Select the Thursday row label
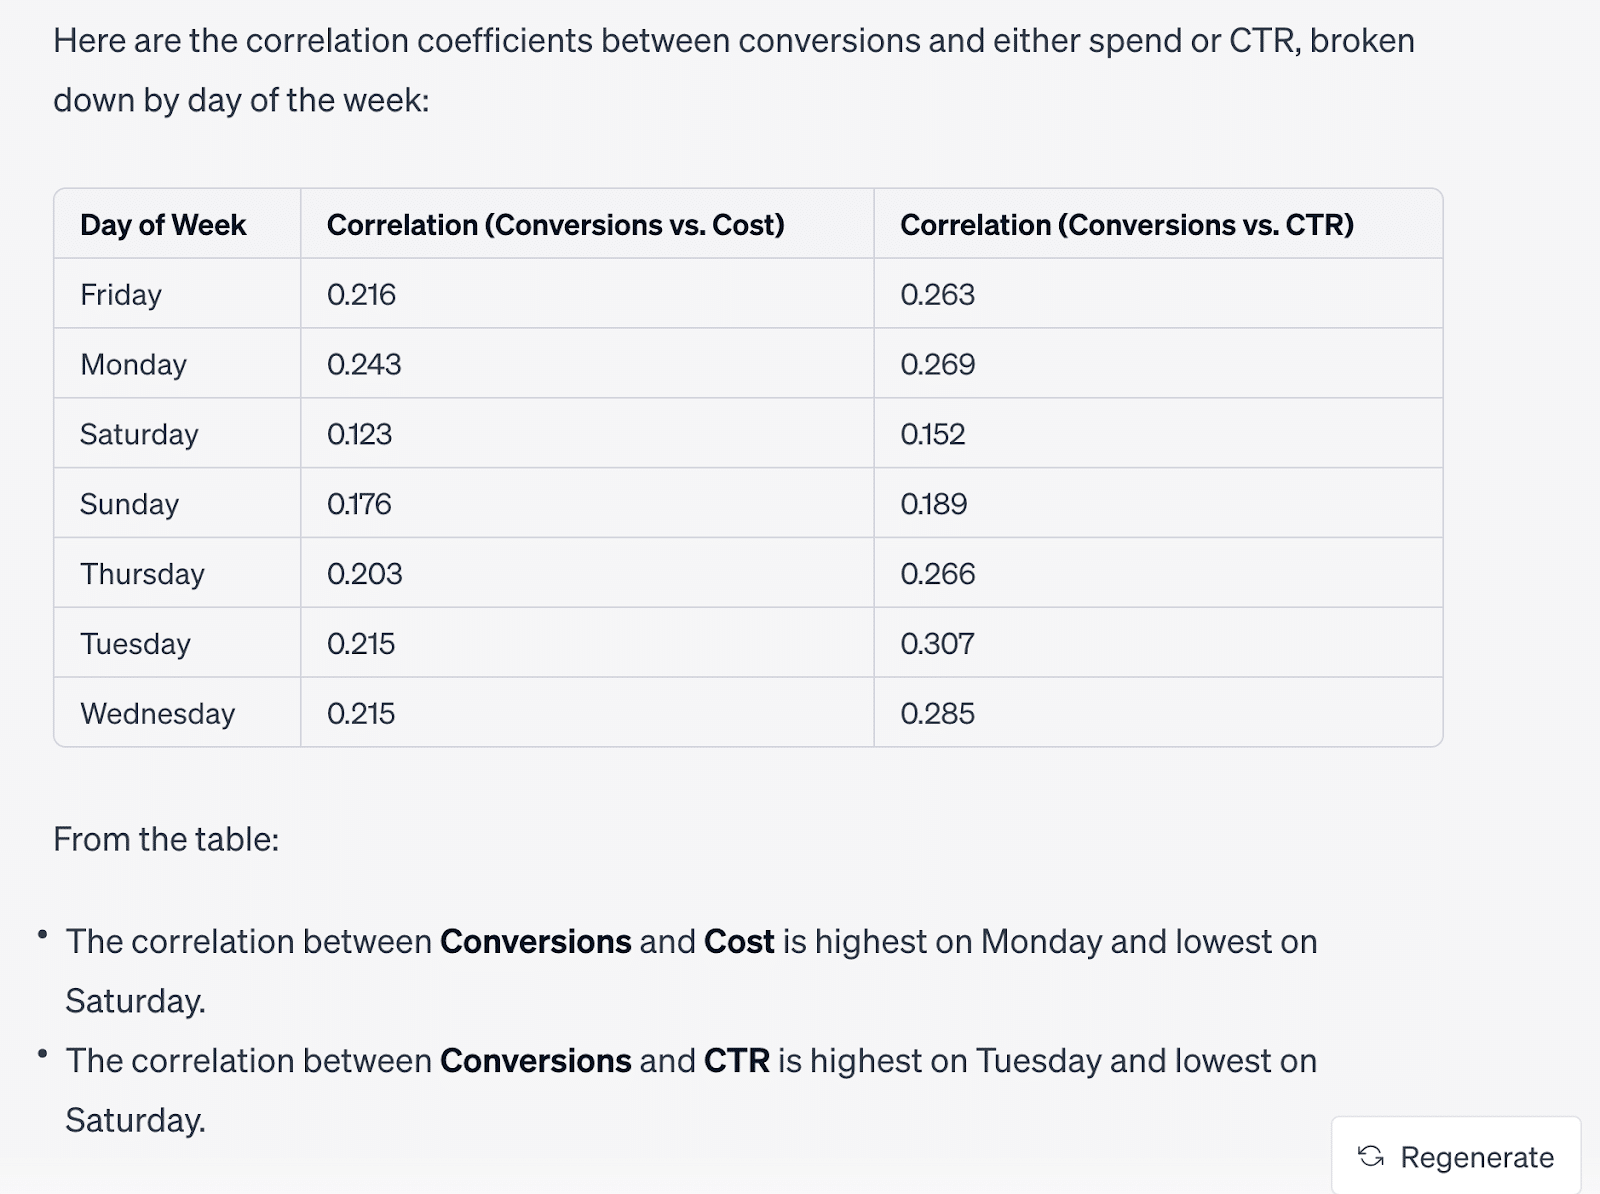 [142, 574]
